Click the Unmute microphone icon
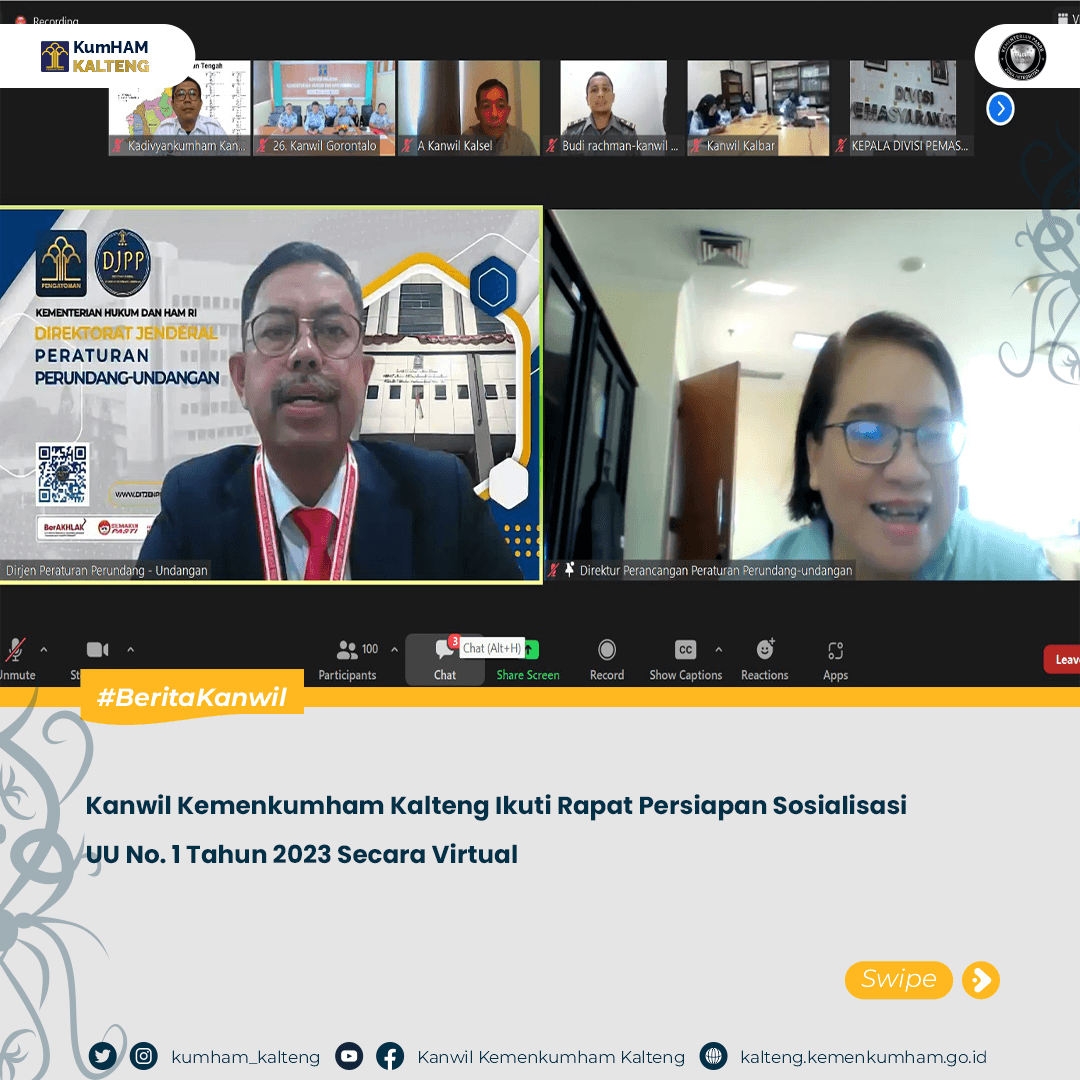Viewport: 1080px width, 1080px height. 15,651
